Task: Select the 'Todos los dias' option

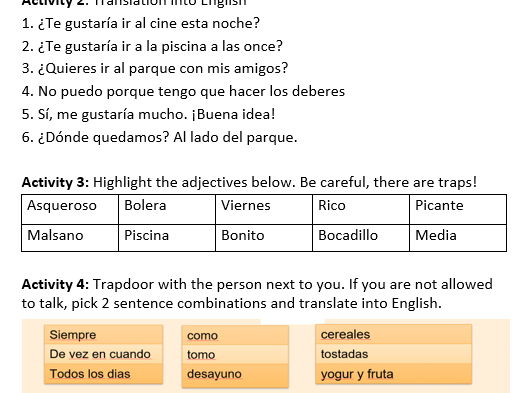Action: 103,374
